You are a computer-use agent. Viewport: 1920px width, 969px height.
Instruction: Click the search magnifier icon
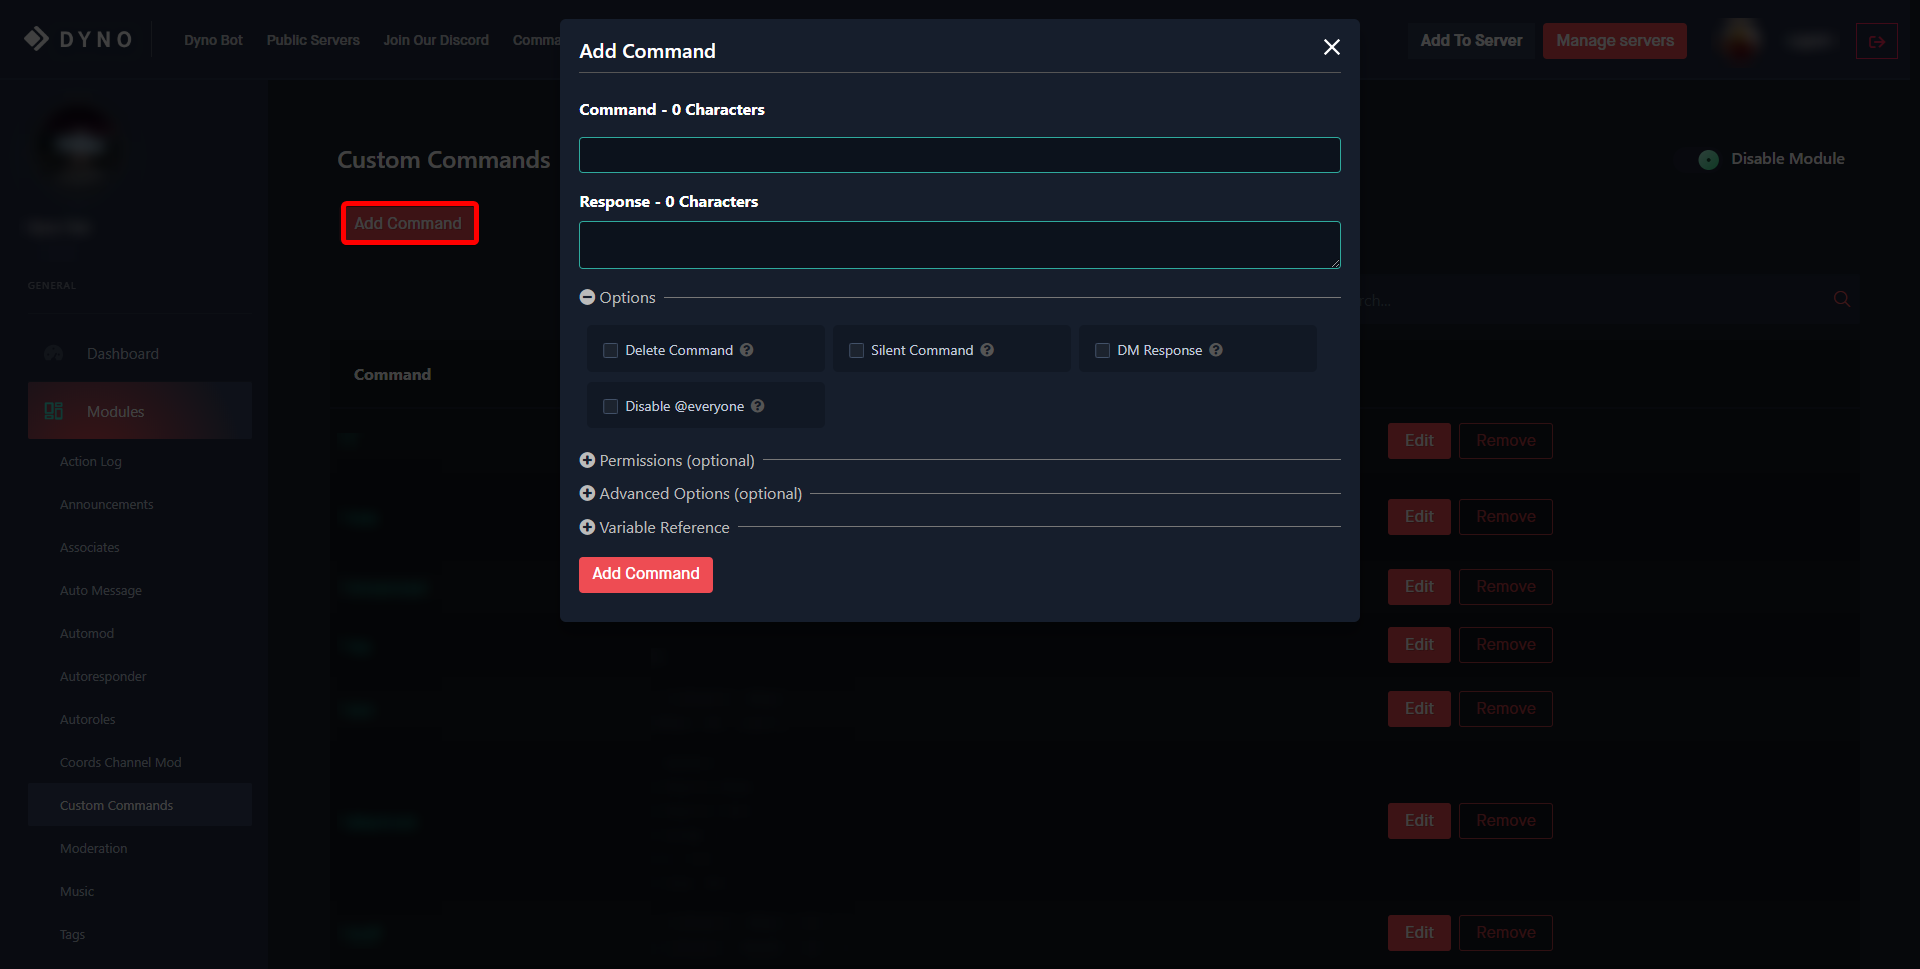pyautogui.click(x=1841, y=299)
